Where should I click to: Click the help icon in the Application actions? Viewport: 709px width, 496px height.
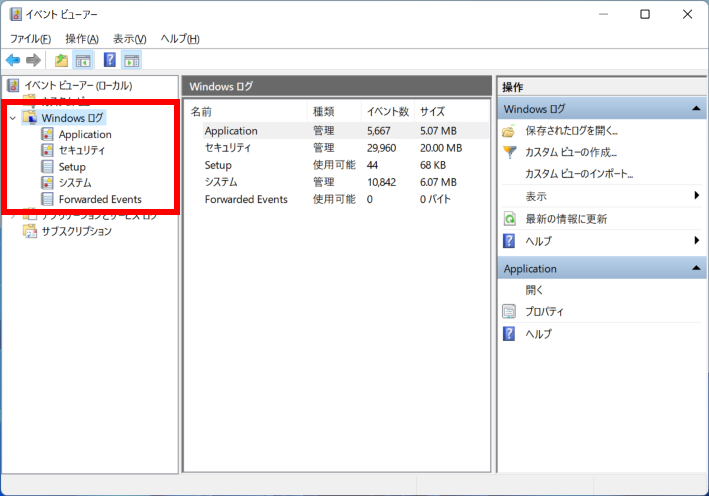509,334
